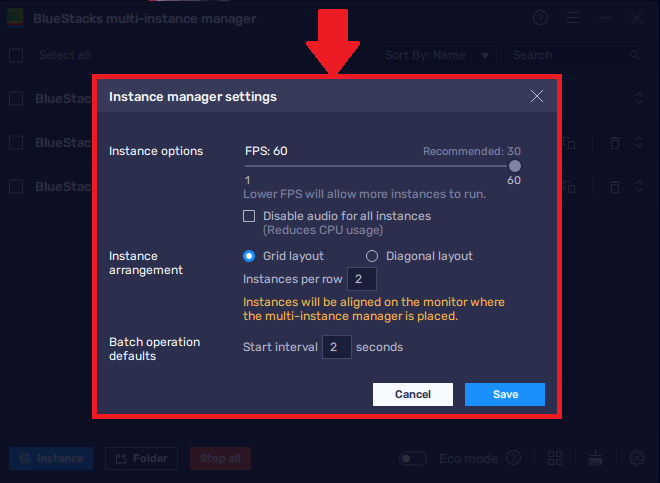Image resolution: width=660 pixels, height=483 pixels.
Task: Select the Grid layout radio button
Action: point(250,256)
